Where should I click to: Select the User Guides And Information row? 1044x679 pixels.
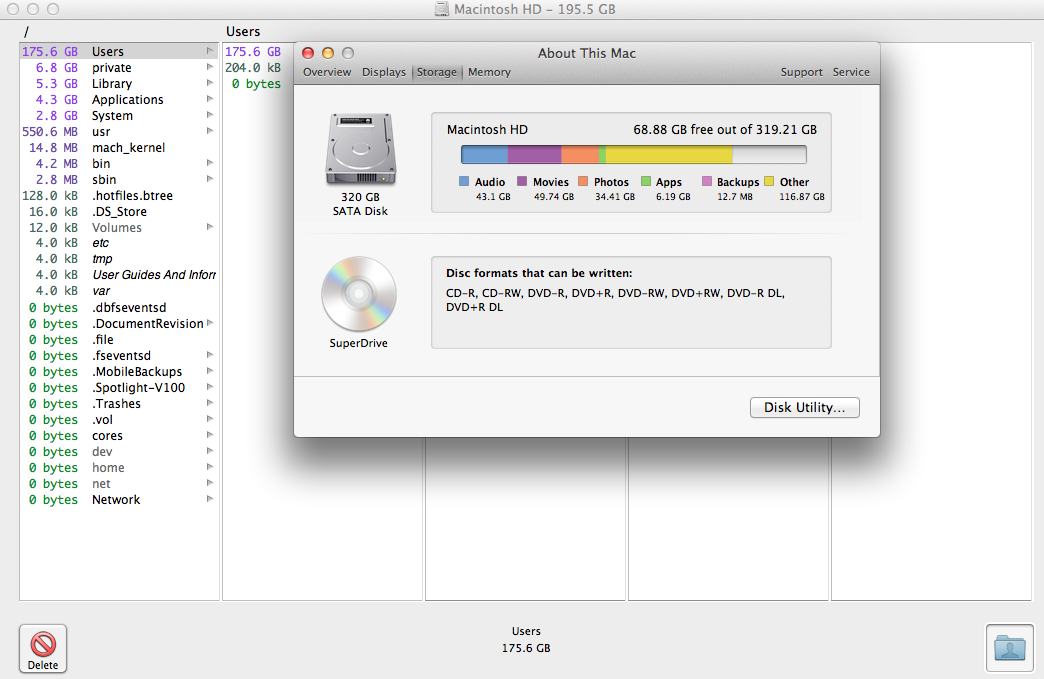click(x=119, y=275)
